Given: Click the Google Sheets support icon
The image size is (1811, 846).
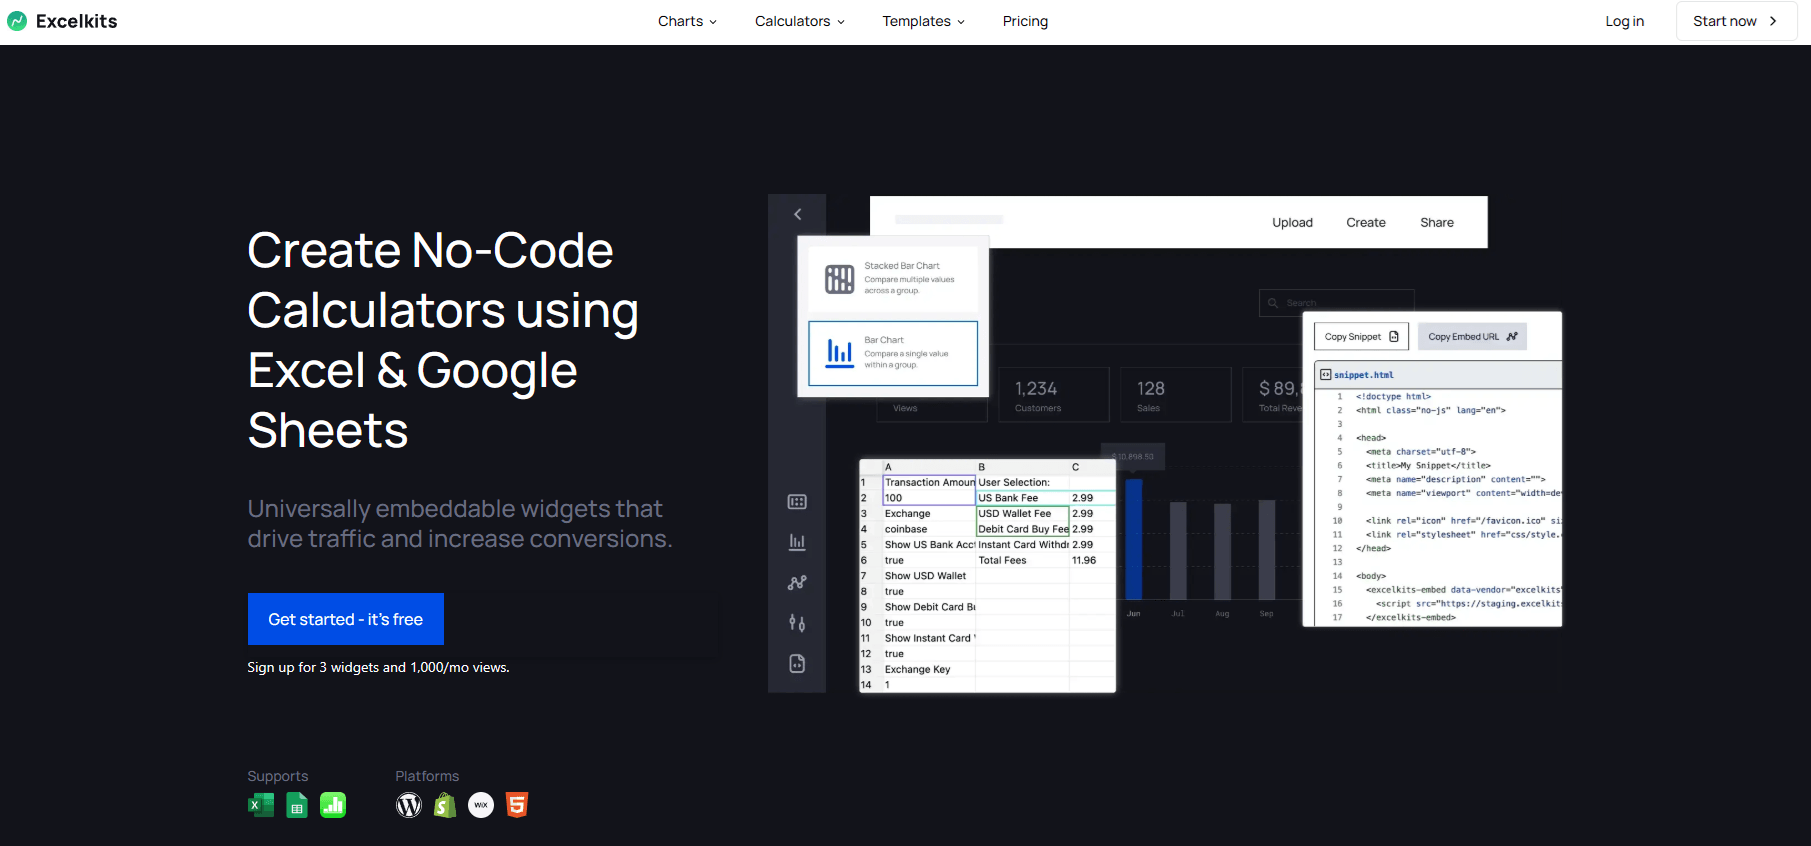Looking at the screenshot, I should (x=297, y=805).
